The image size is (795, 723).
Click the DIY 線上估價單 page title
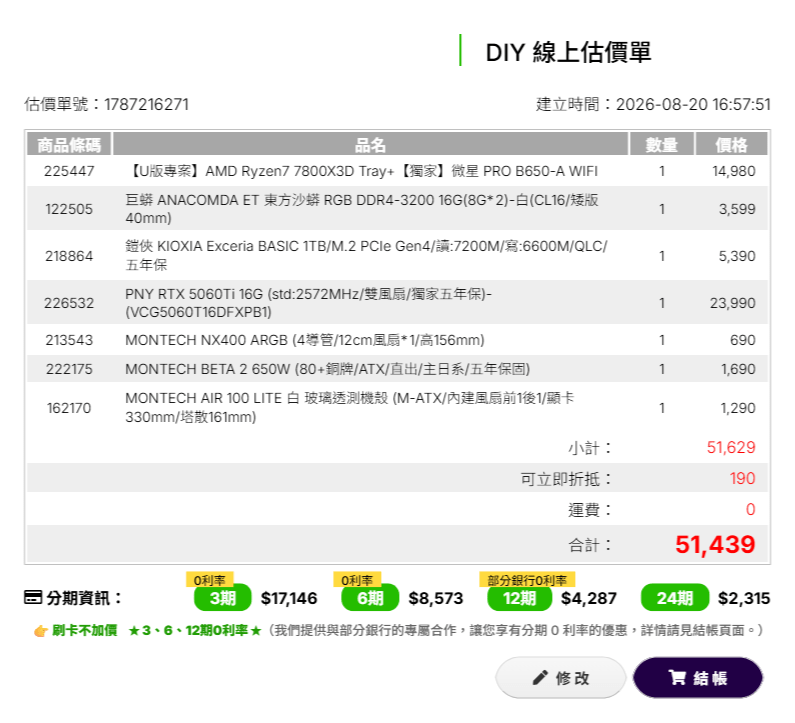click(568, 52)
